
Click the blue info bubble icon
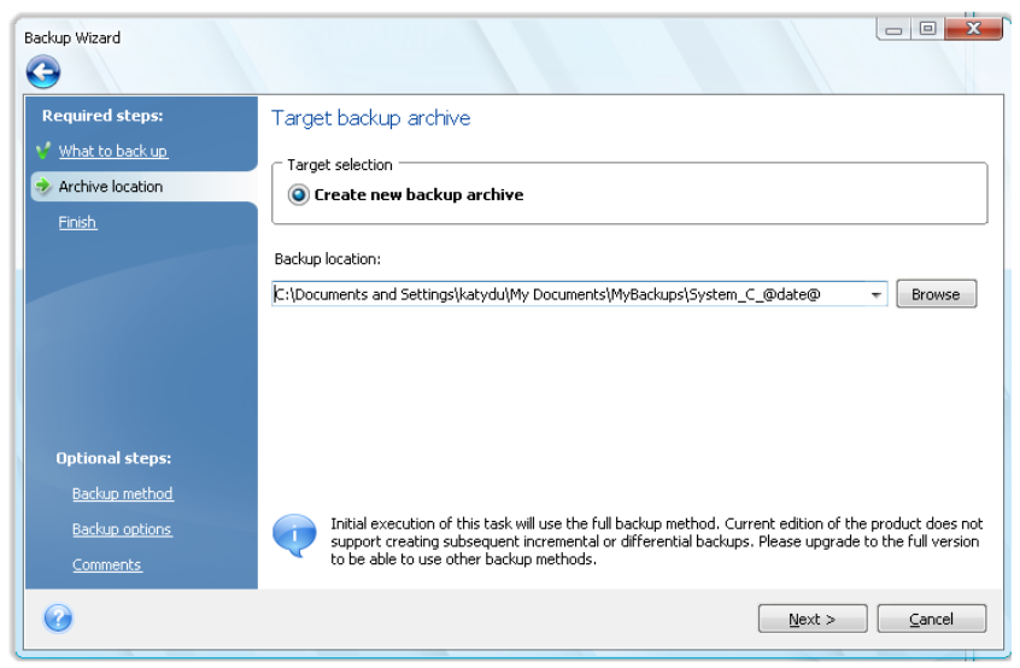295,535
